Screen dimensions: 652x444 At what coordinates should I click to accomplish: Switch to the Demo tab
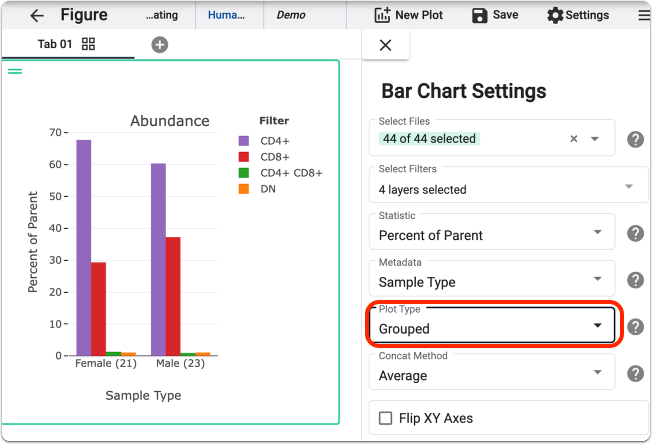[x=291, y=15]
